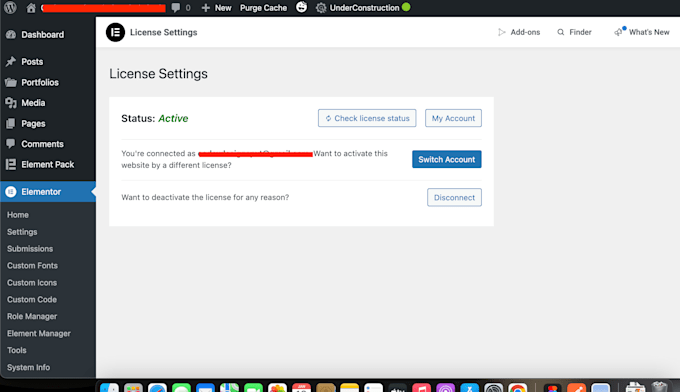Click the Elementor sidebar circle icon

click(11, 192)
